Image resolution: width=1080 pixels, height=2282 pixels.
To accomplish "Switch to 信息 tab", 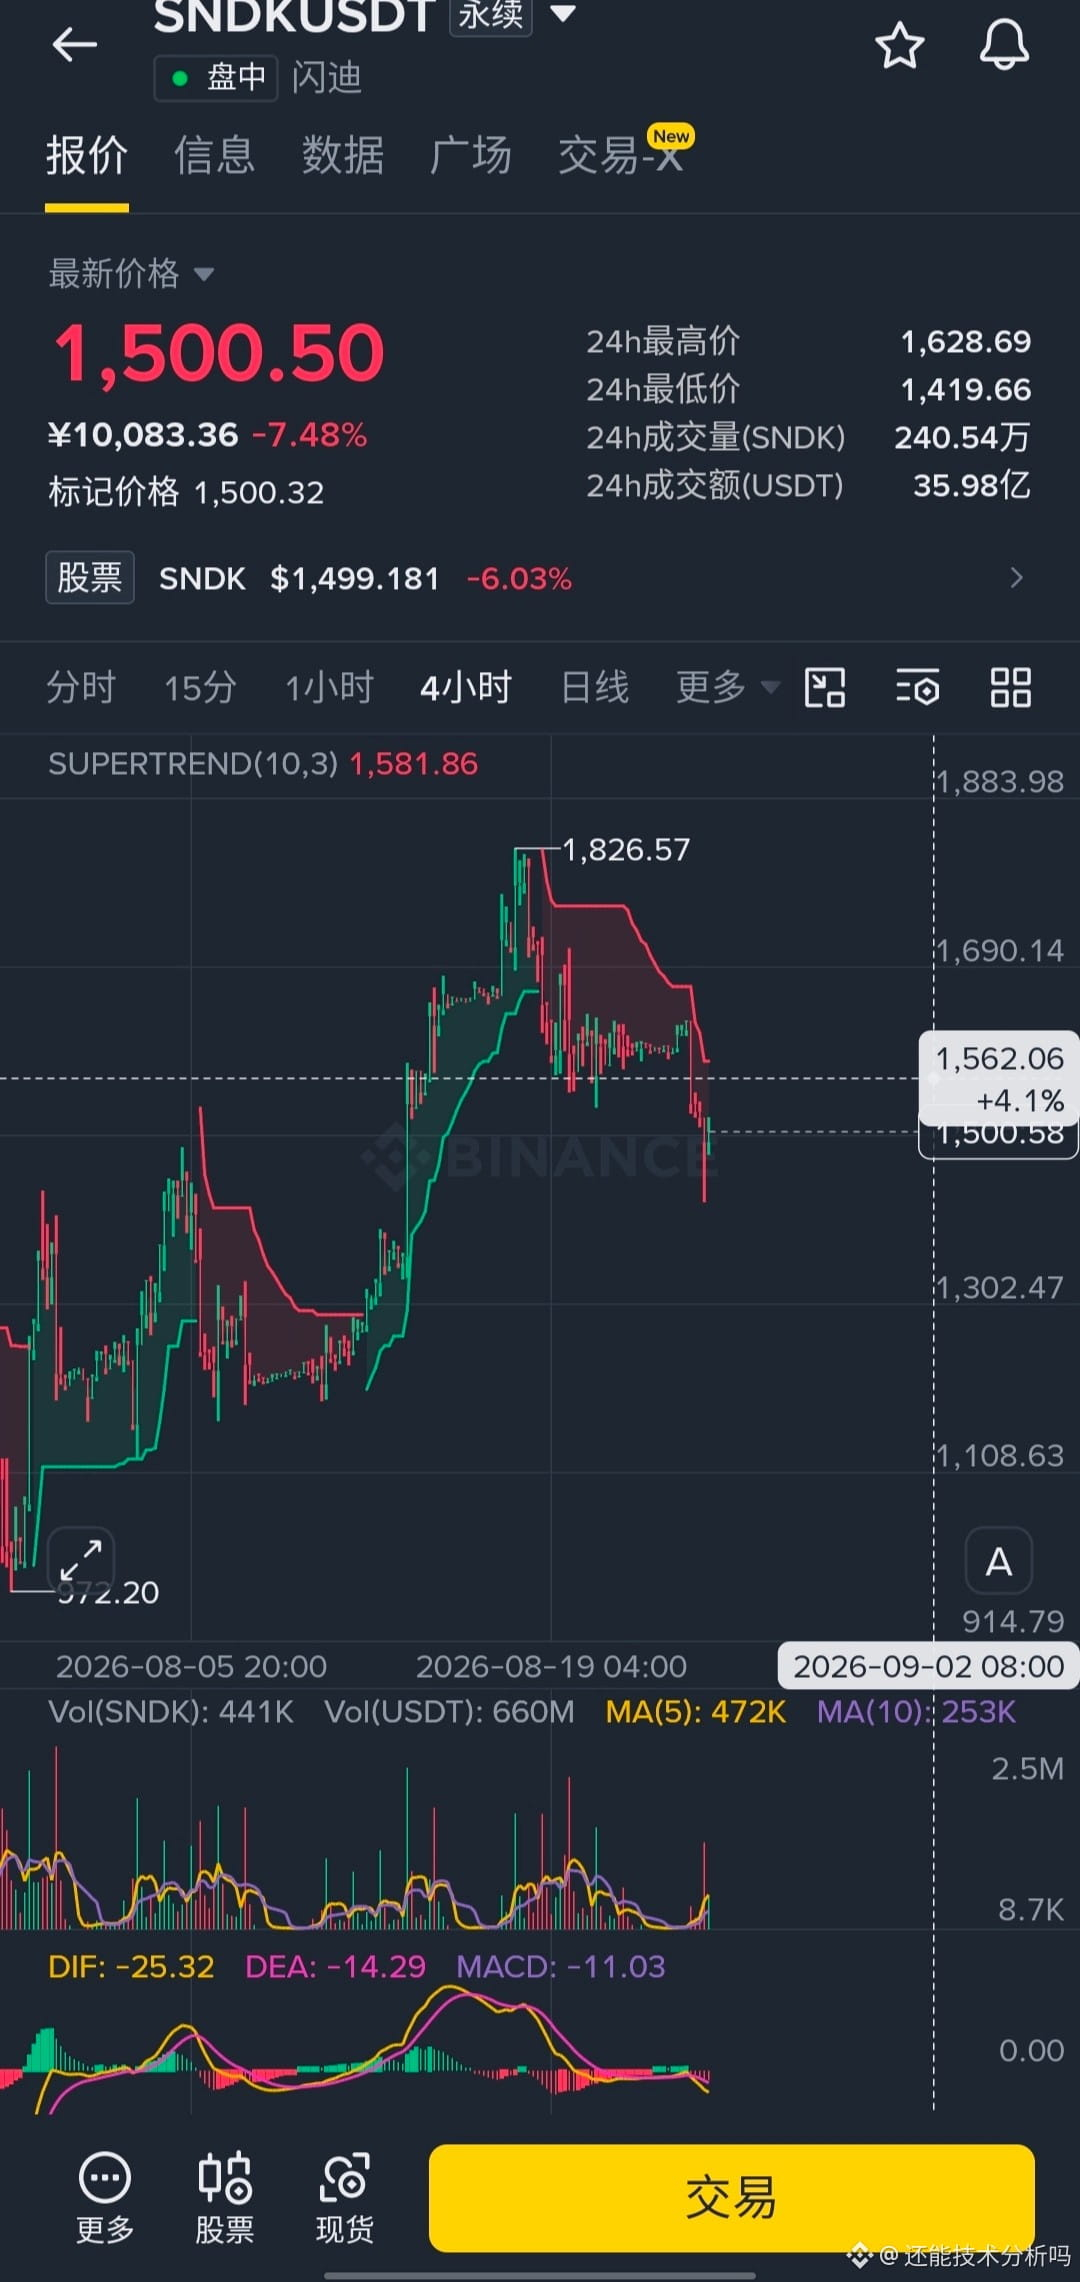I will tap(214, 157).
